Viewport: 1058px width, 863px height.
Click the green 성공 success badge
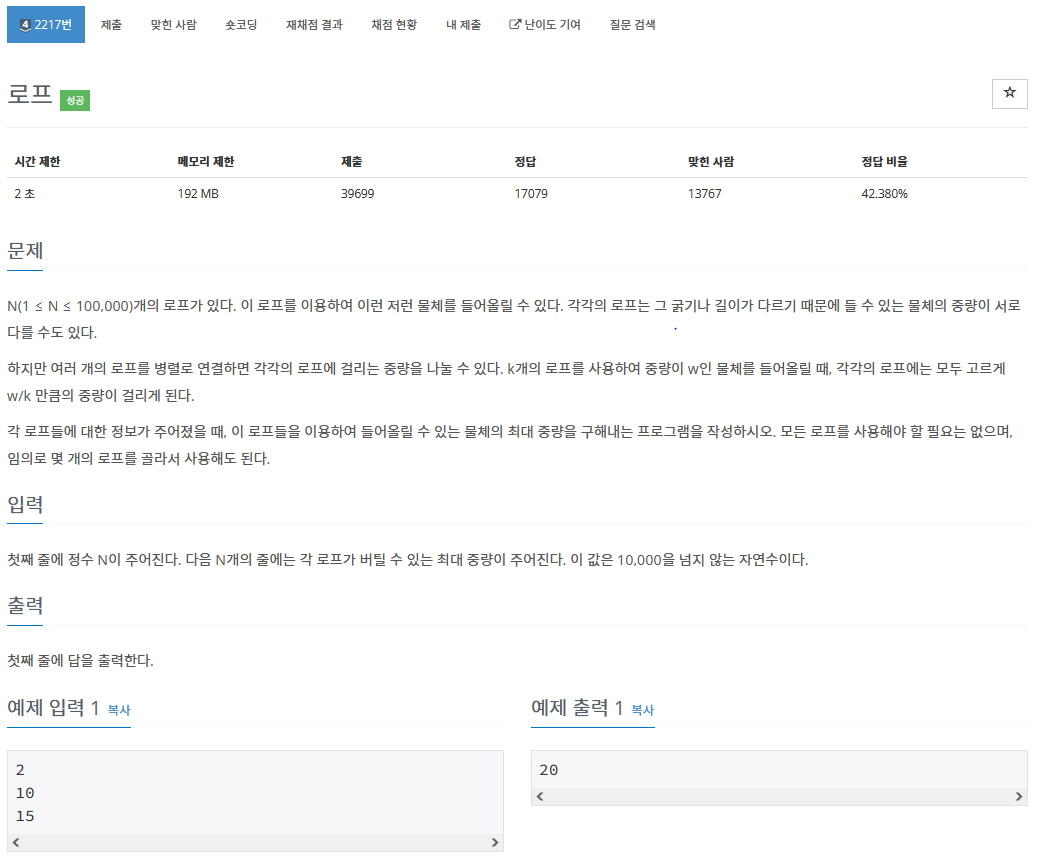[x=74, y=101]
